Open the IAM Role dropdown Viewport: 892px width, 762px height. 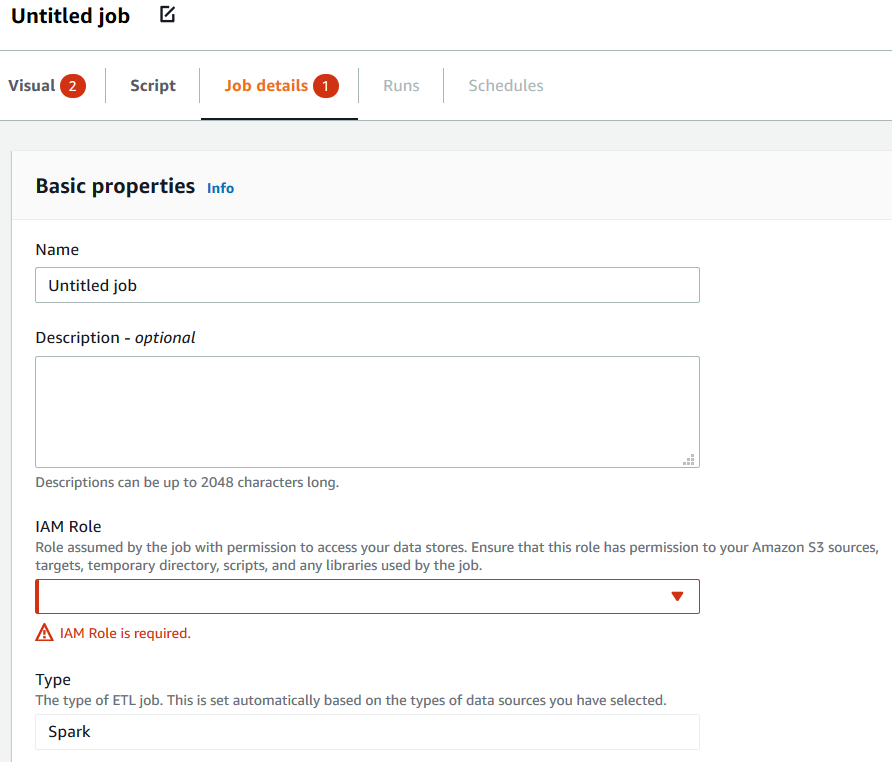[367, 596]
